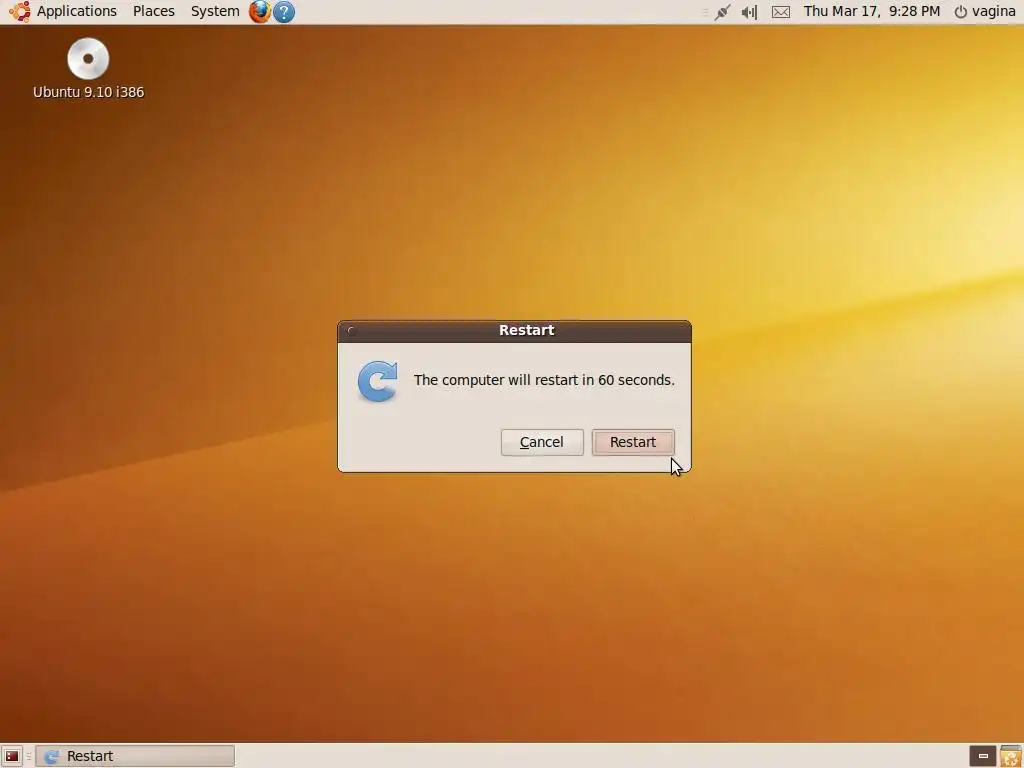Open the volume control icon
This screenshot has width=1024, height=768.
coord(750,12)
